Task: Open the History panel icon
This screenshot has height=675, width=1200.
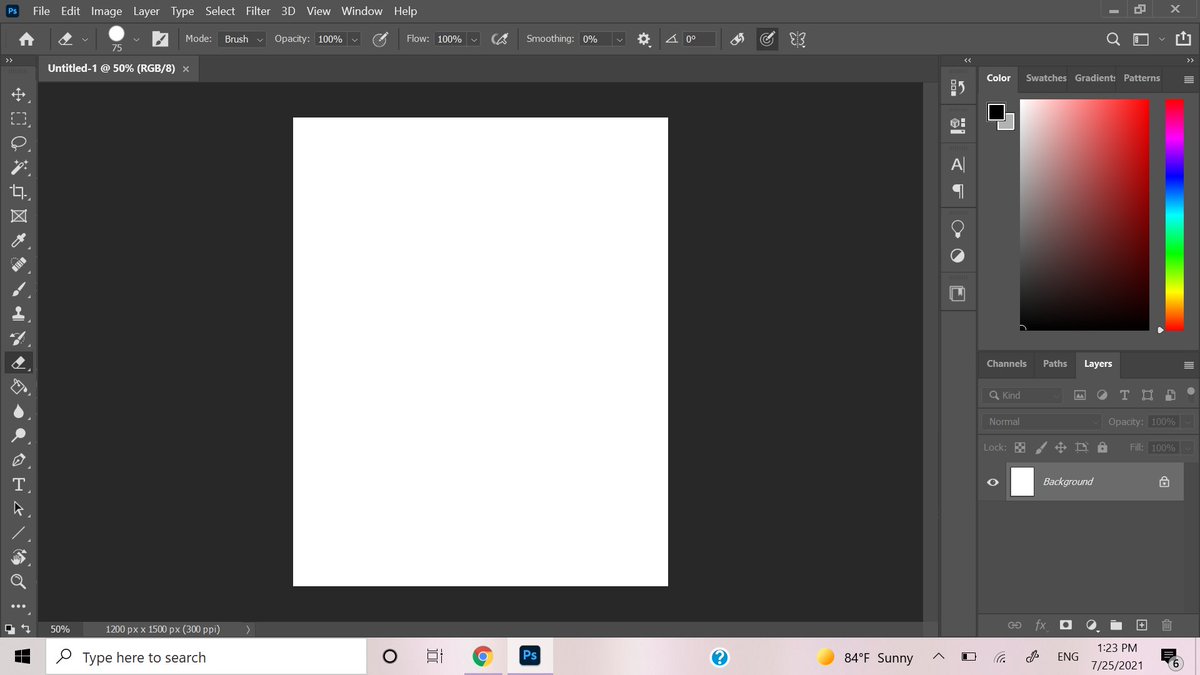Action: [x=958, y=88]
